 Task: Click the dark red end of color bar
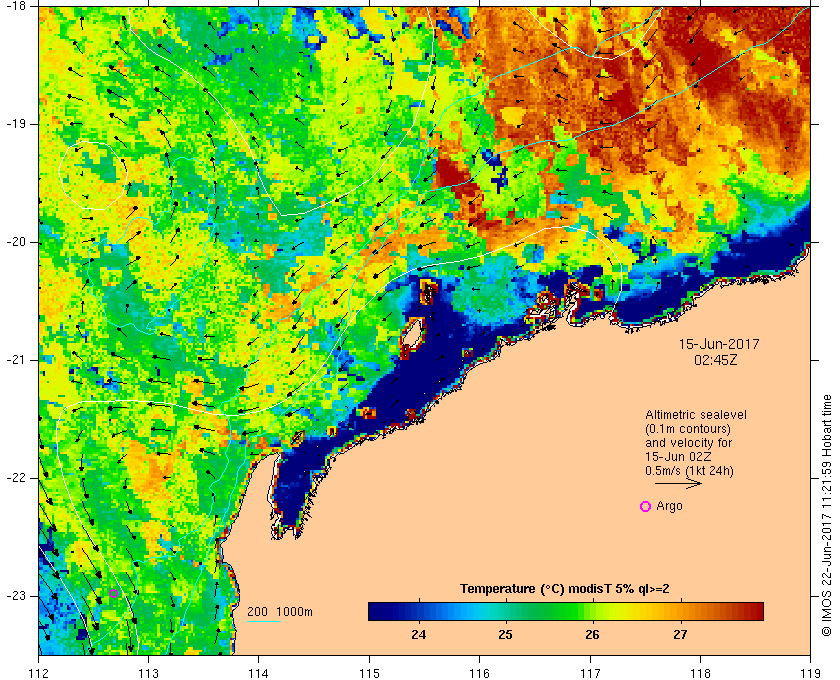(x=755, y=611)
